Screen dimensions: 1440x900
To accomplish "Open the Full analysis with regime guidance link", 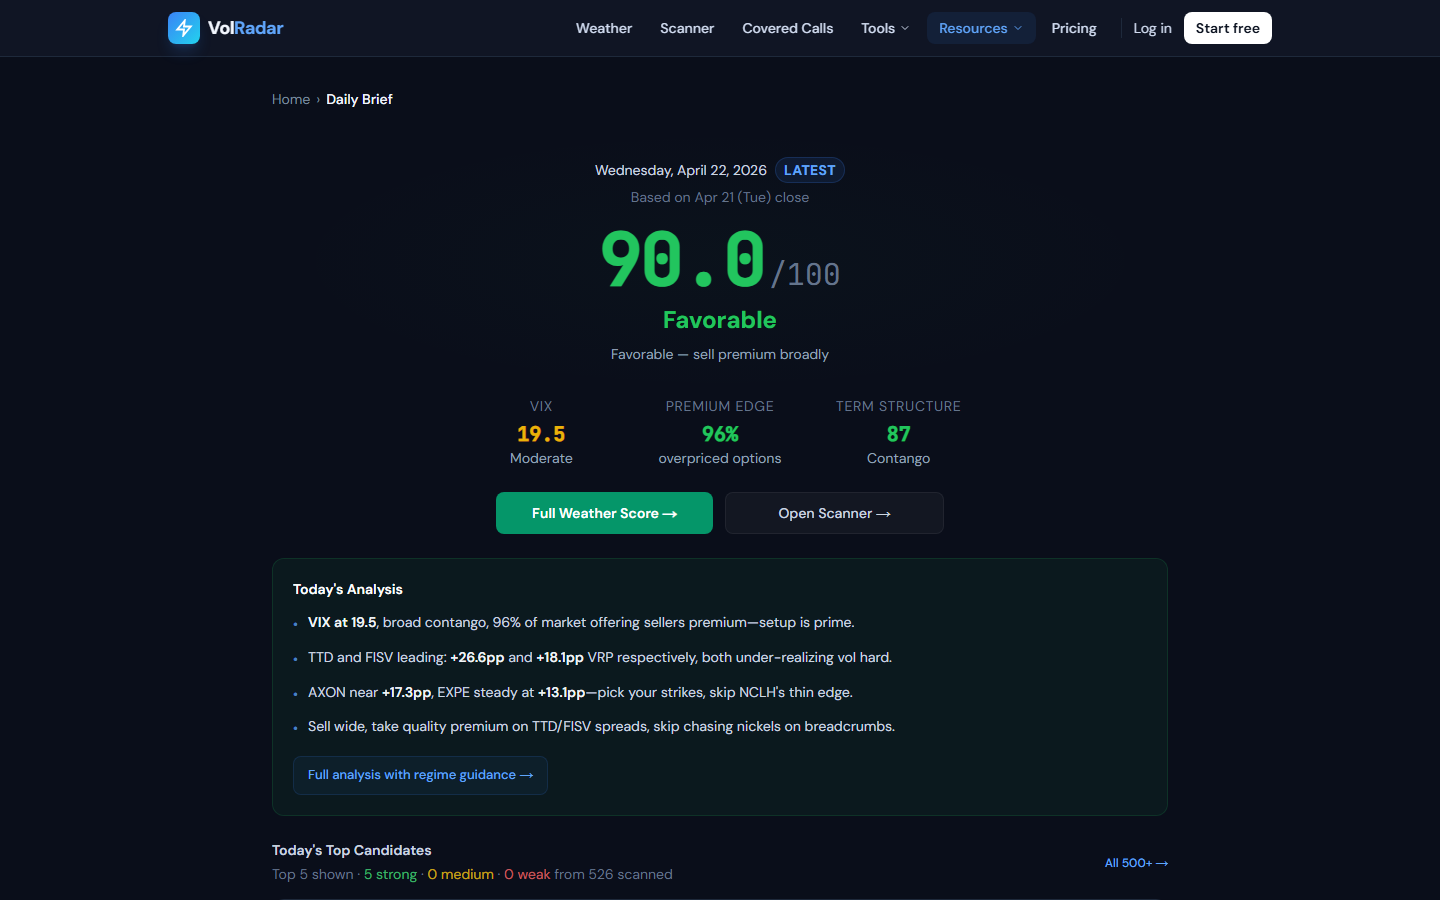I will 420,775.
